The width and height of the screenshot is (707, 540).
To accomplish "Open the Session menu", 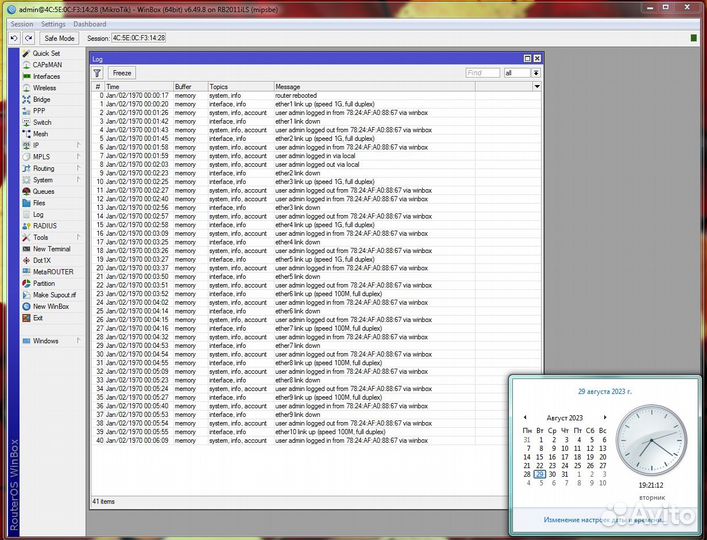I will tap(22, 24).
